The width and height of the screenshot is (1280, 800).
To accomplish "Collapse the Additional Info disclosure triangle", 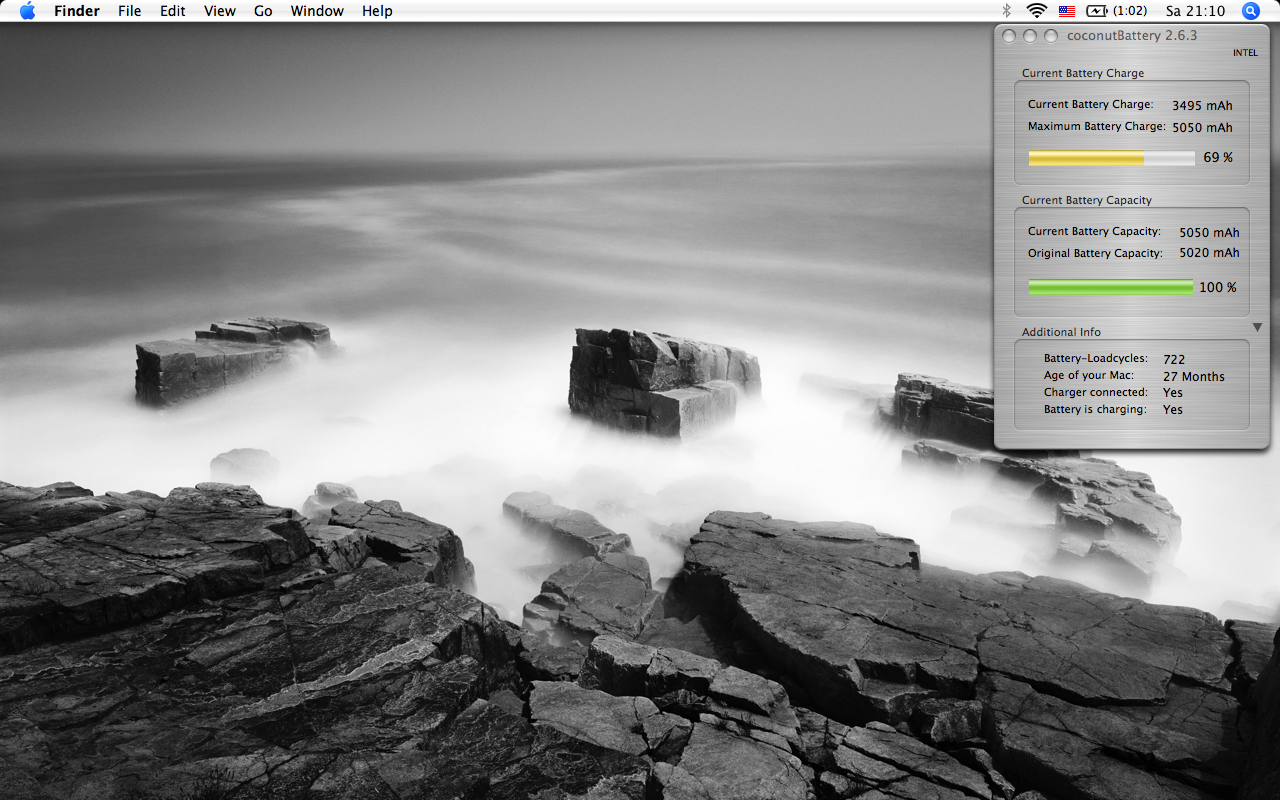I will tap(1257, 328).
